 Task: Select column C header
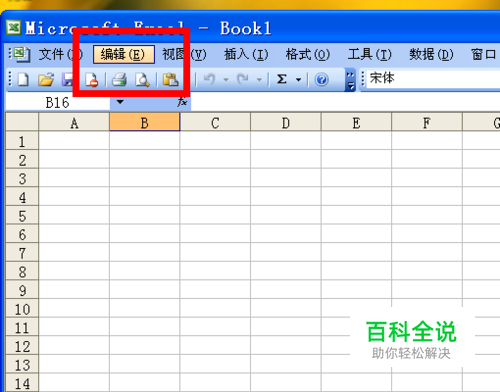click(x=215, y=122)
